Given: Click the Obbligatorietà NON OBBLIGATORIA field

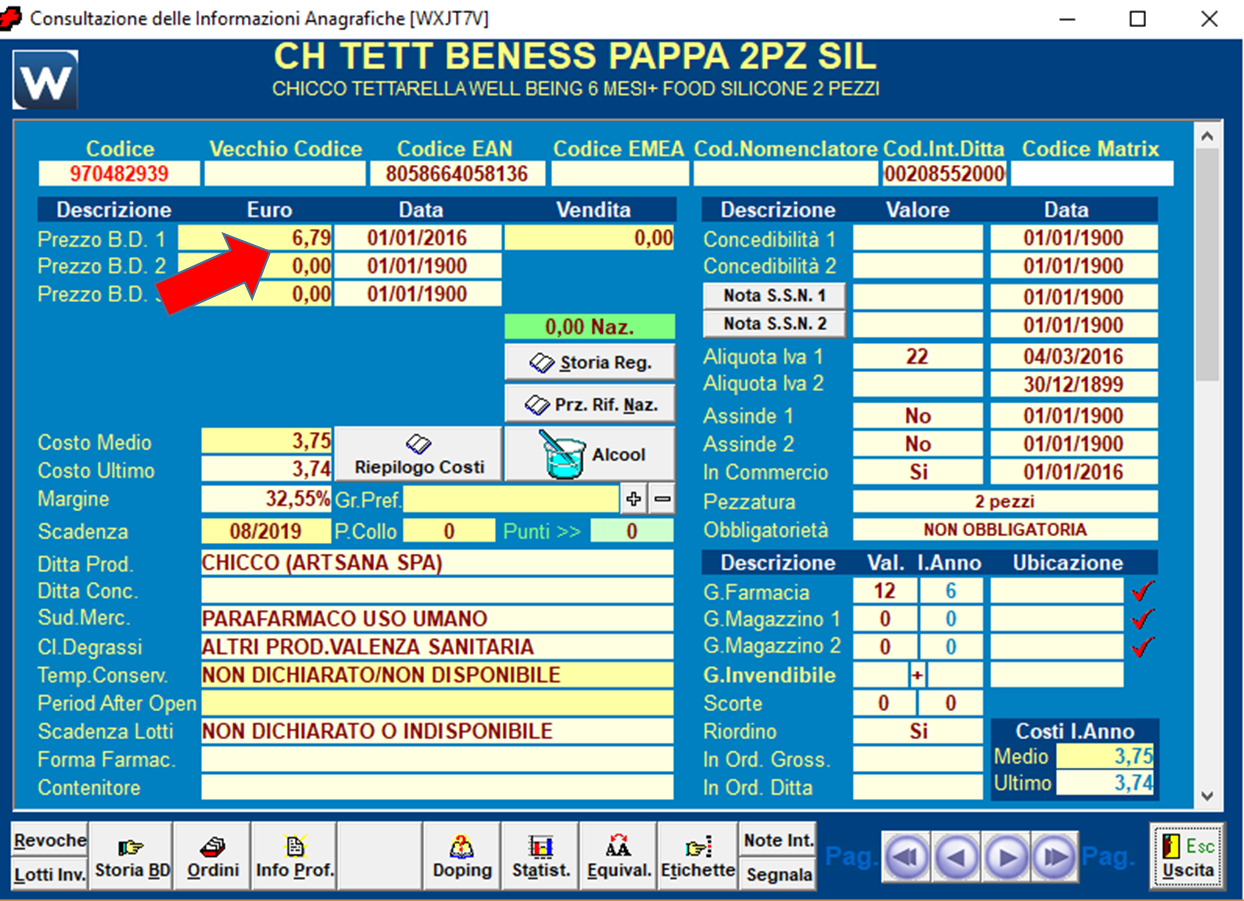Looking at the screenshot, I should 1005,529.
